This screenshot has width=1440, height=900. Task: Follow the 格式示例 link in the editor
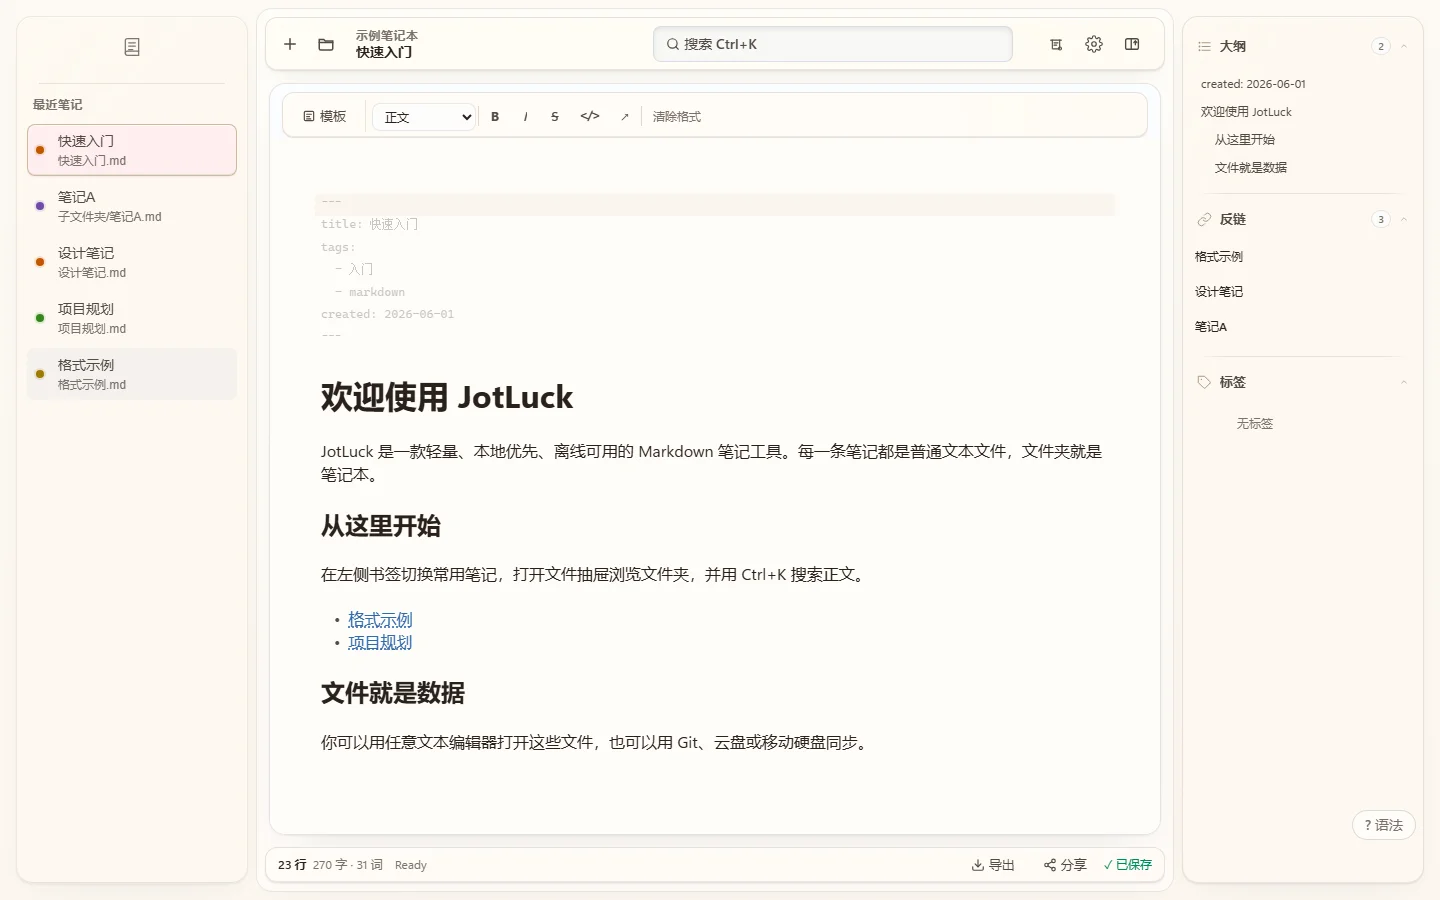coord(380,620)
